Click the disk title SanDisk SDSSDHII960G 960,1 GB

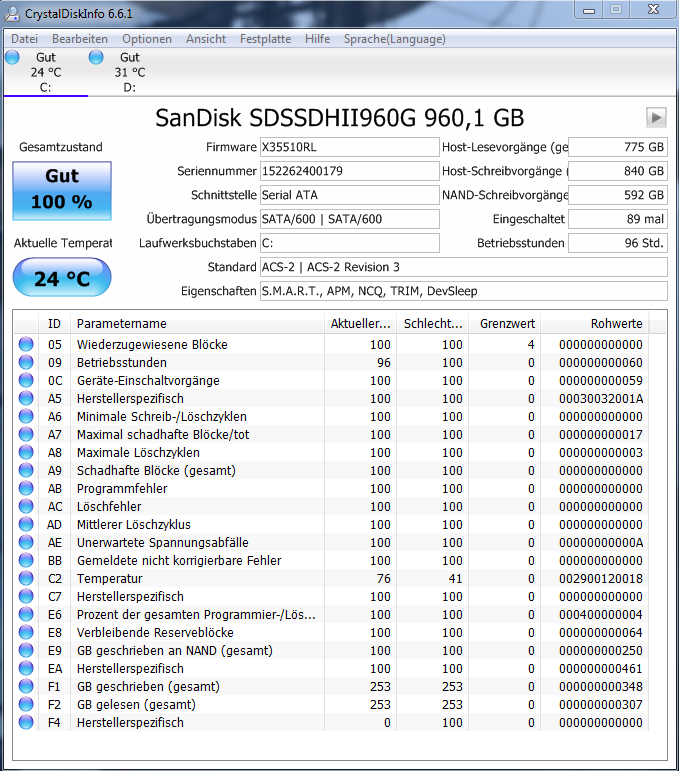point(340,118)
